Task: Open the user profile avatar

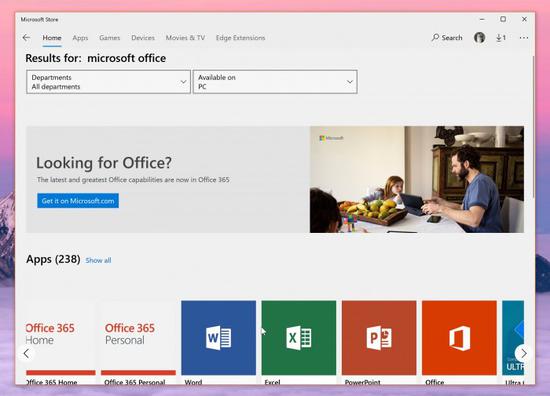Action: (479, 38)
